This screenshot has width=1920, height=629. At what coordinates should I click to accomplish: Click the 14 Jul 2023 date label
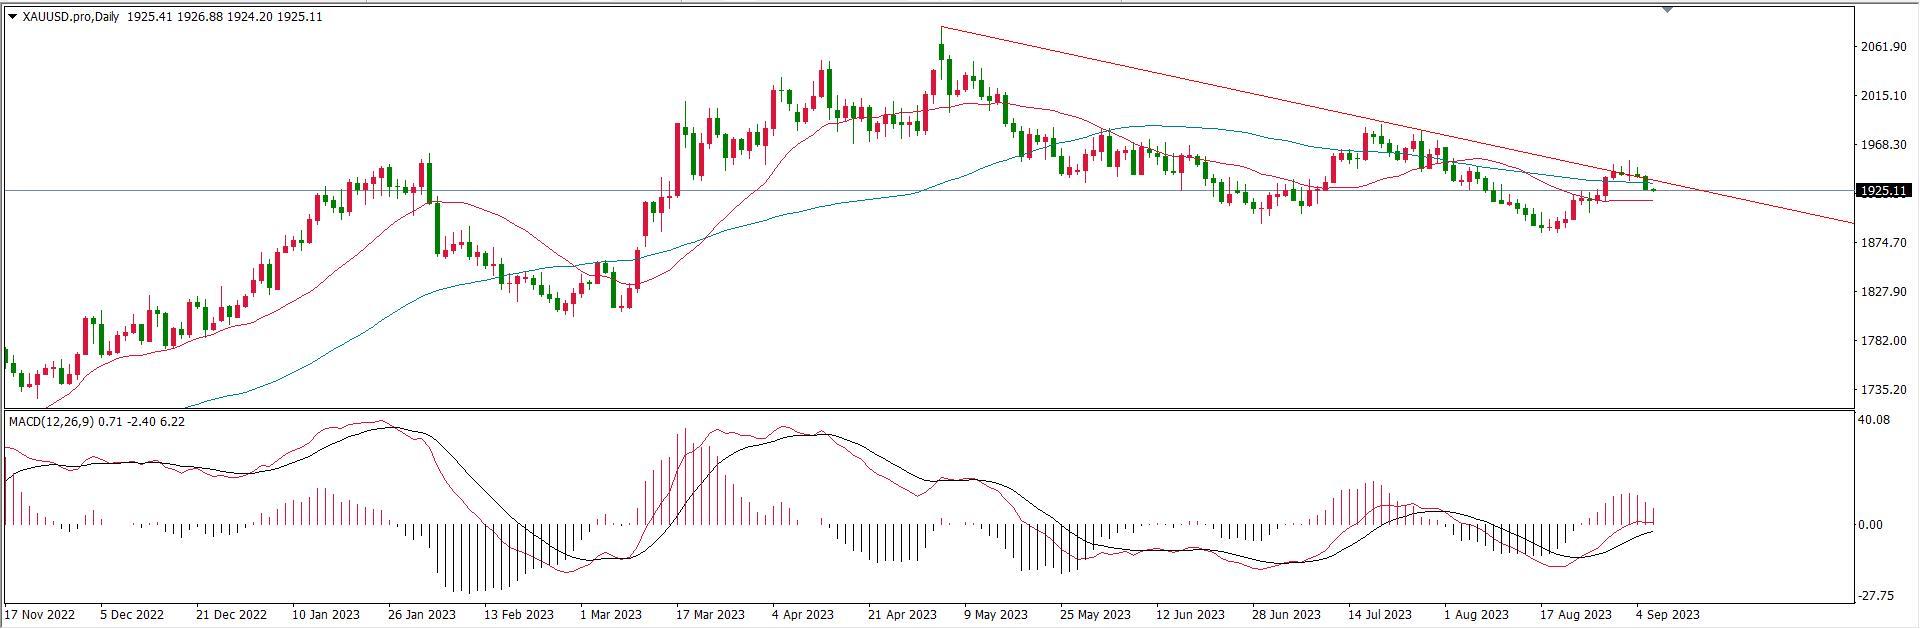click(1380, 614)
